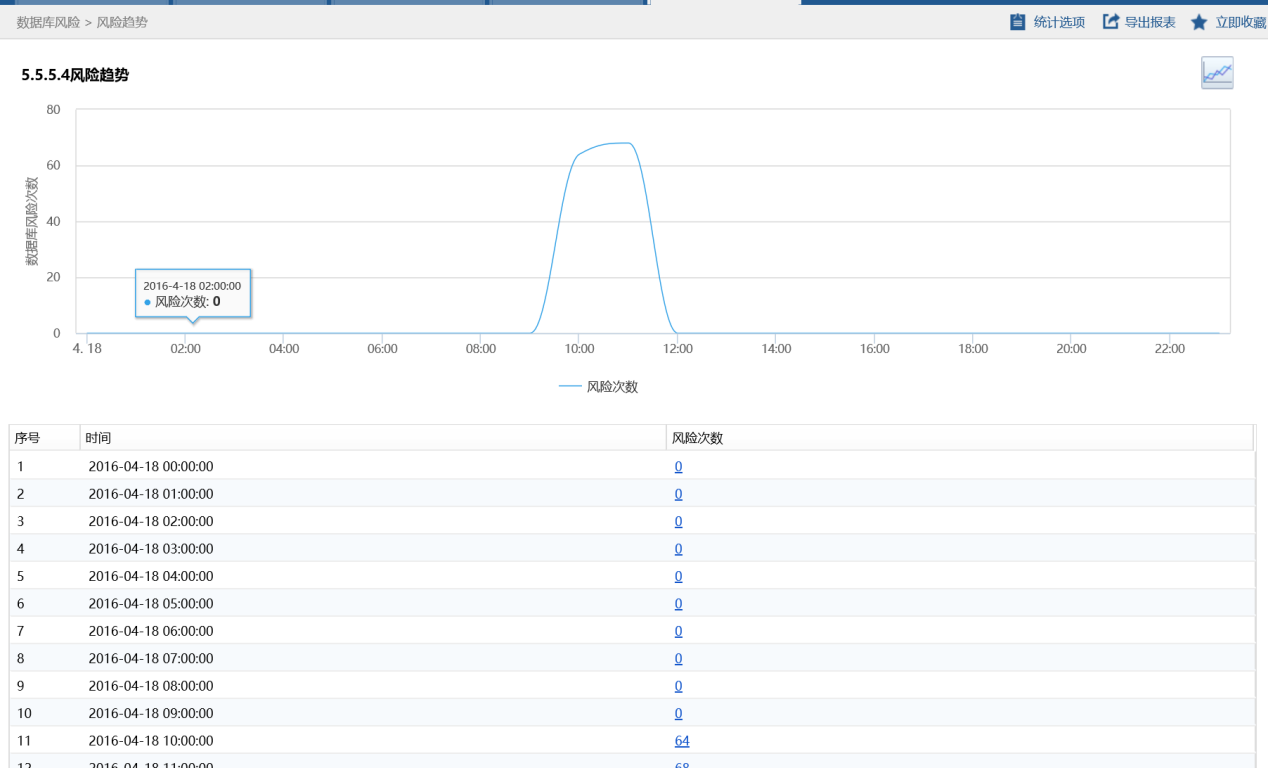The image size is (1268, 768).
Task: Open risk count link for 09:00:00 row
Action: [x=678, y=713]
